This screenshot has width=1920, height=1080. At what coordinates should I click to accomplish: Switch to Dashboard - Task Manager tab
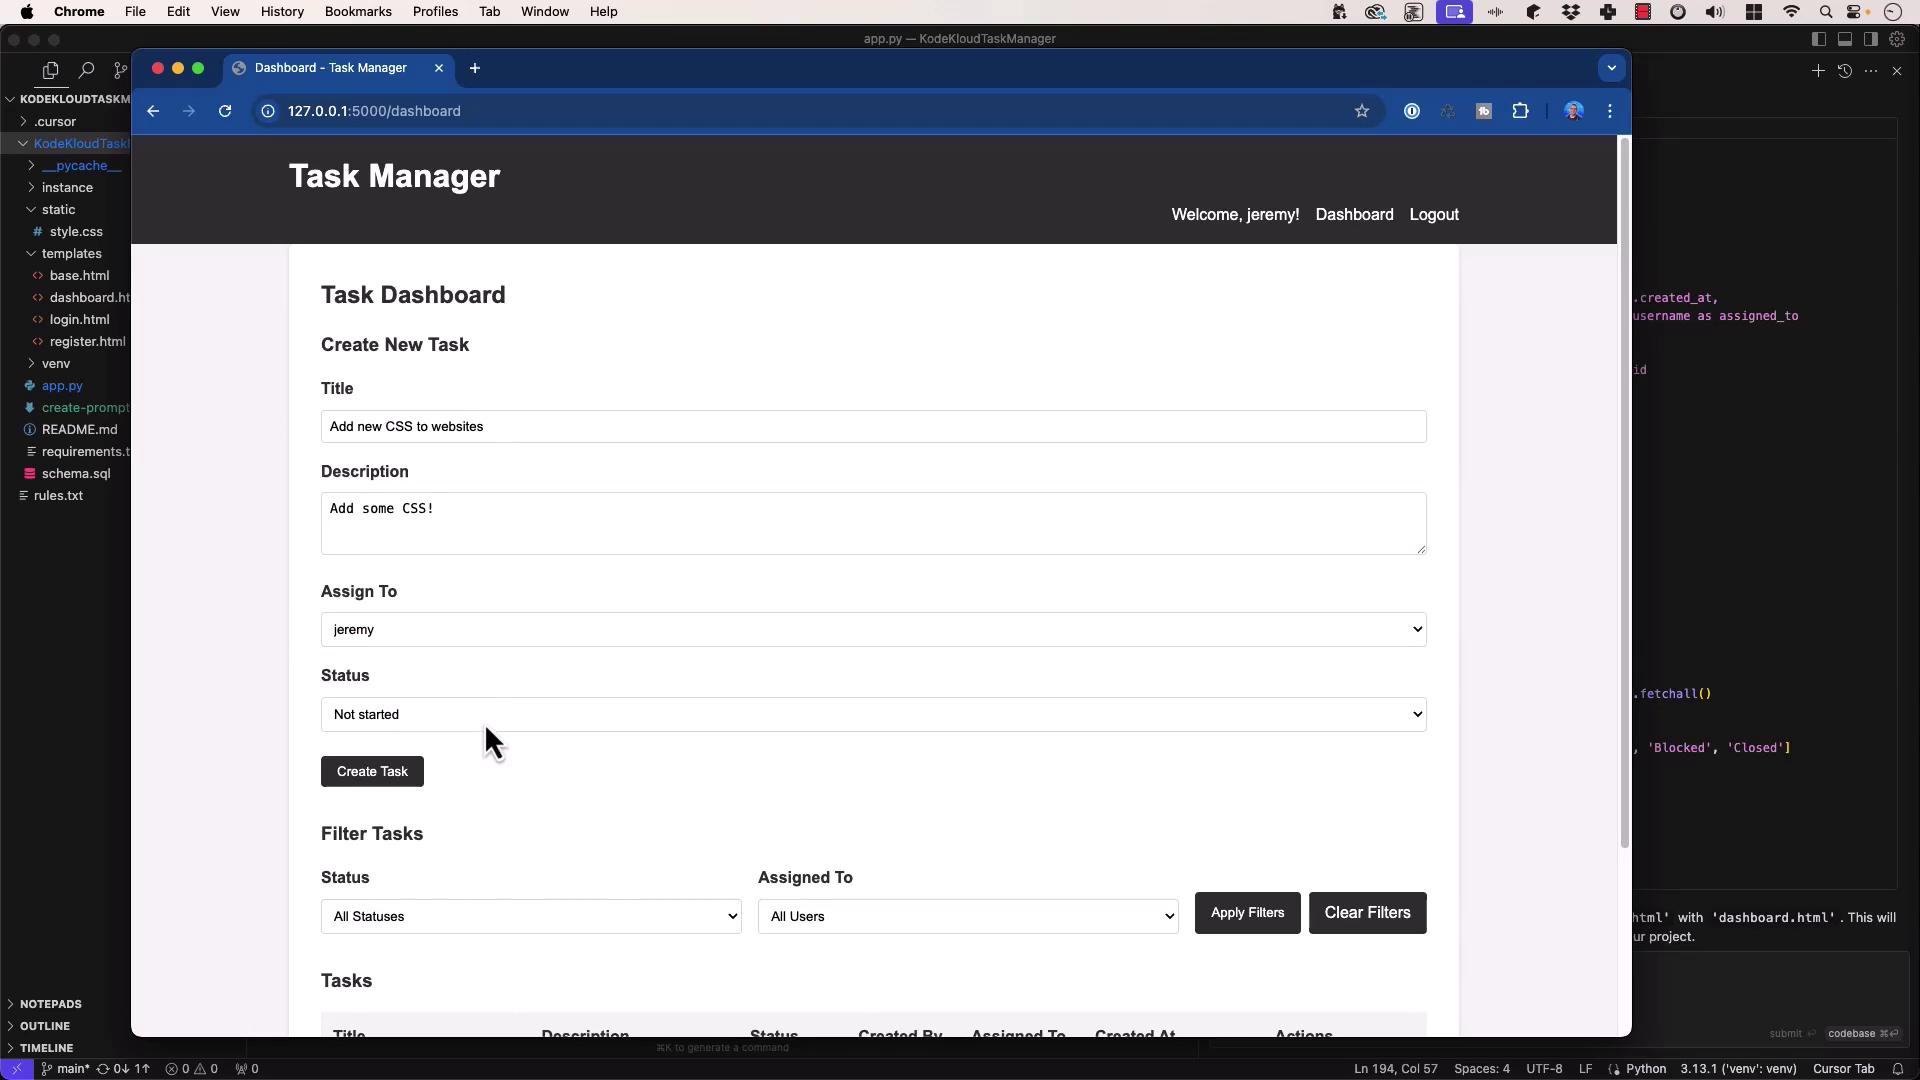click(330, 68)
